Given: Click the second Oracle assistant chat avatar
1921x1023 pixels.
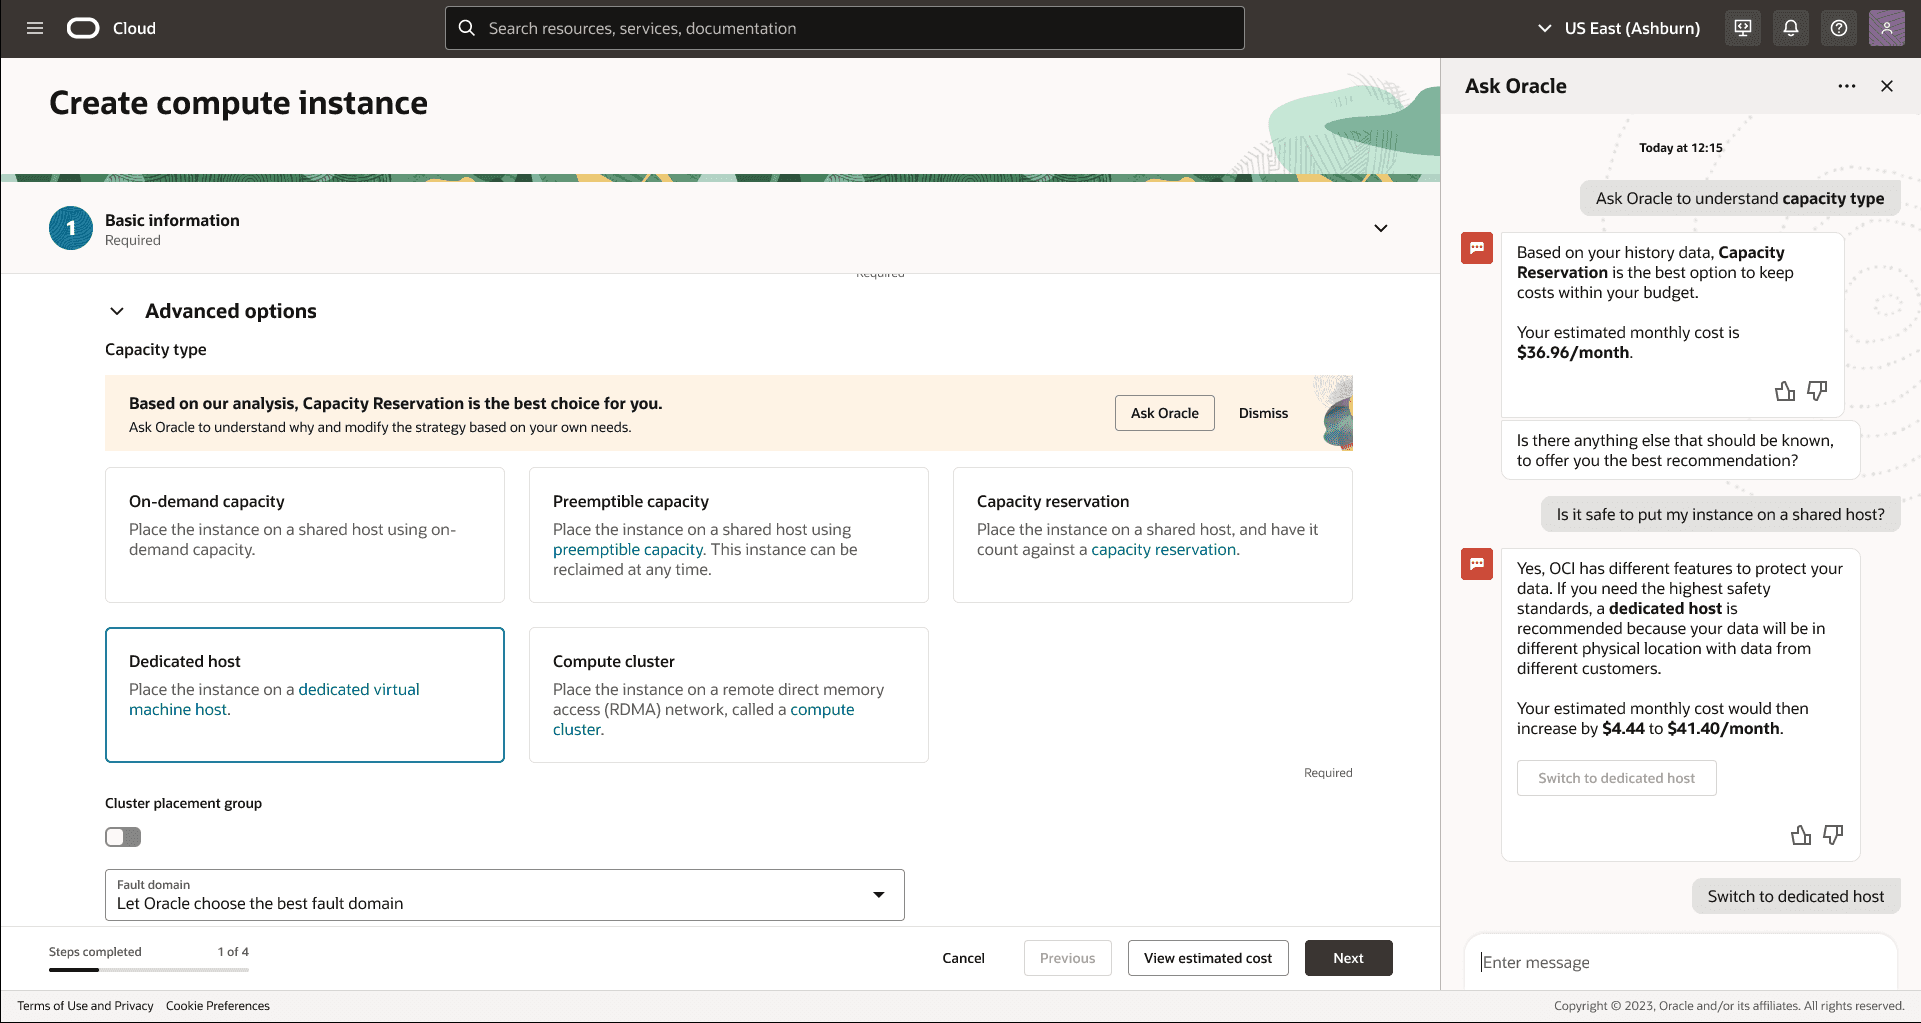Looking at the screenshot, I should pos(1477,564).
